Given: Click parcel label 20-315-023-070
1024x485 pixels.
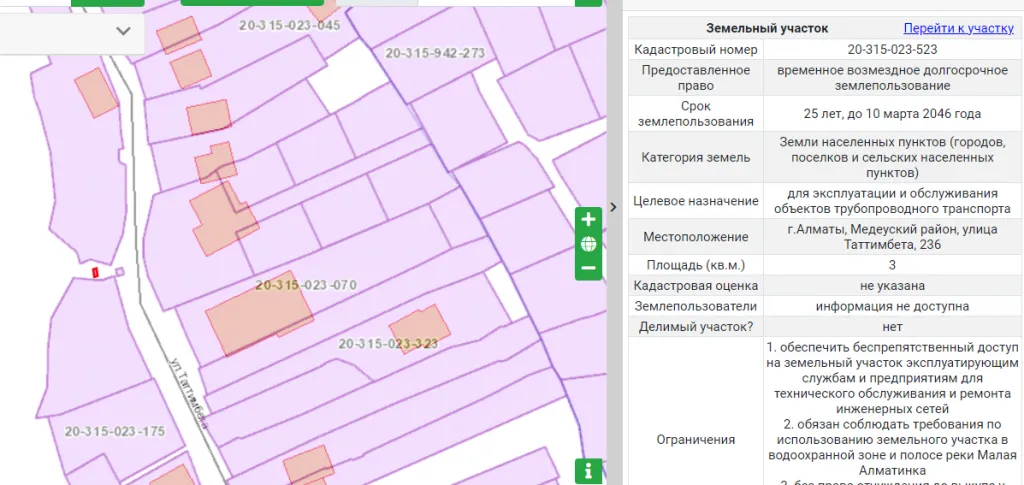Looking at the screenshot, I should point(306,285).
